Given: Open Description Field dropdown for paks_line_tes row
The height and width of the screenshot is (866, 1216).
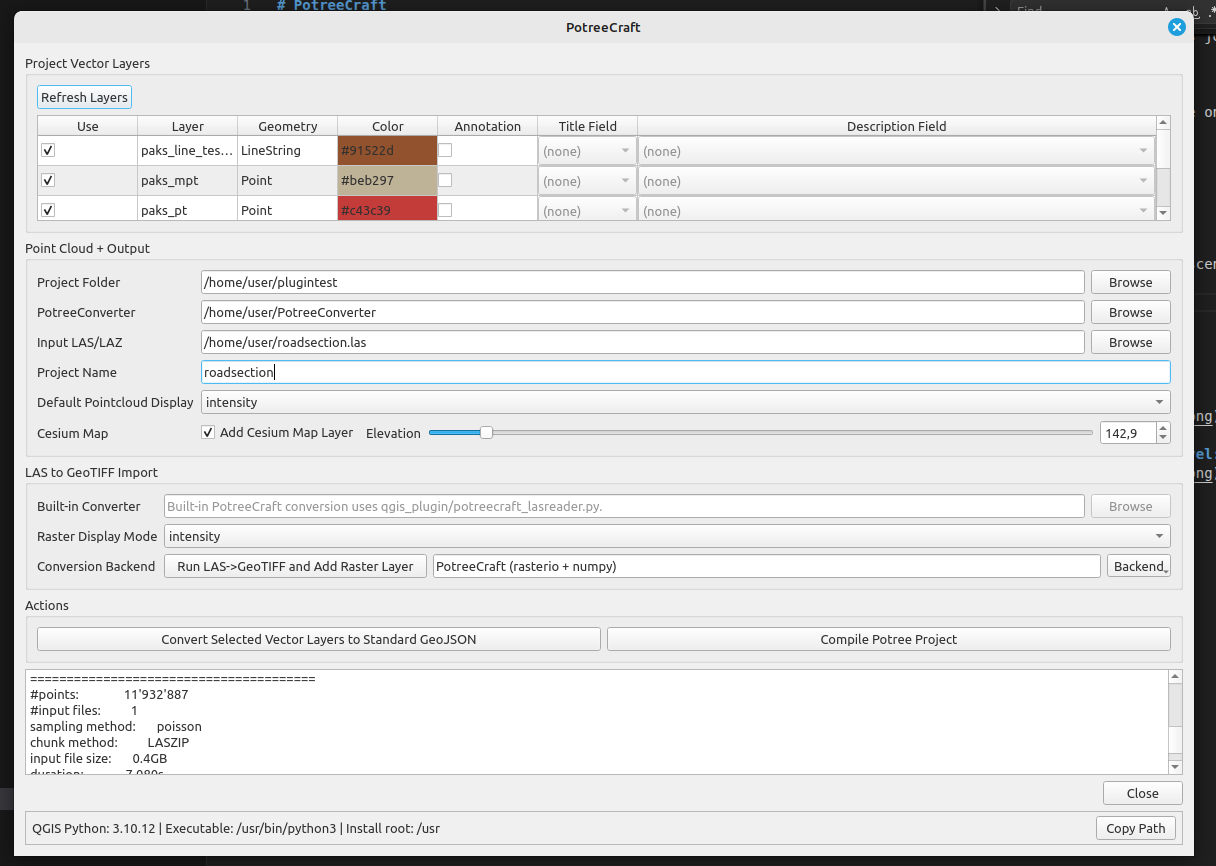Looking at the screenshot, I should pyautogui.click(x=896, y=151).
